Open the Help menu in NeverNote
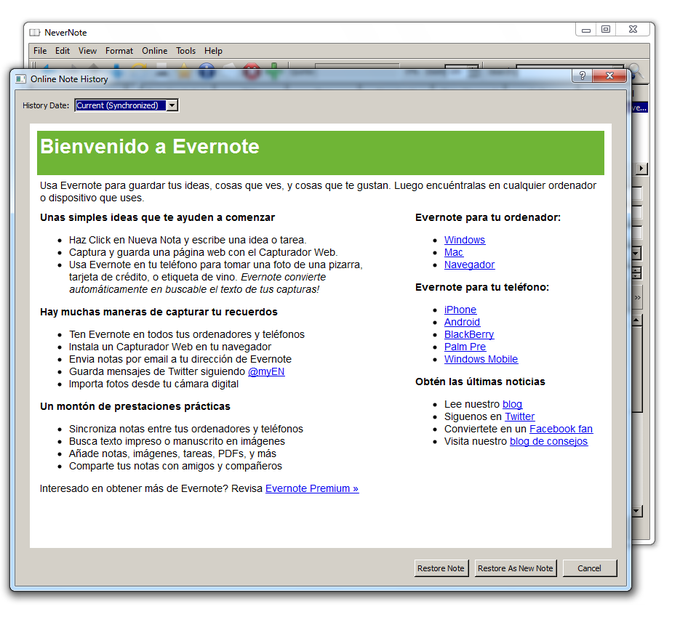The width and height of the screenshot is (680, 617). click(213, 51)
